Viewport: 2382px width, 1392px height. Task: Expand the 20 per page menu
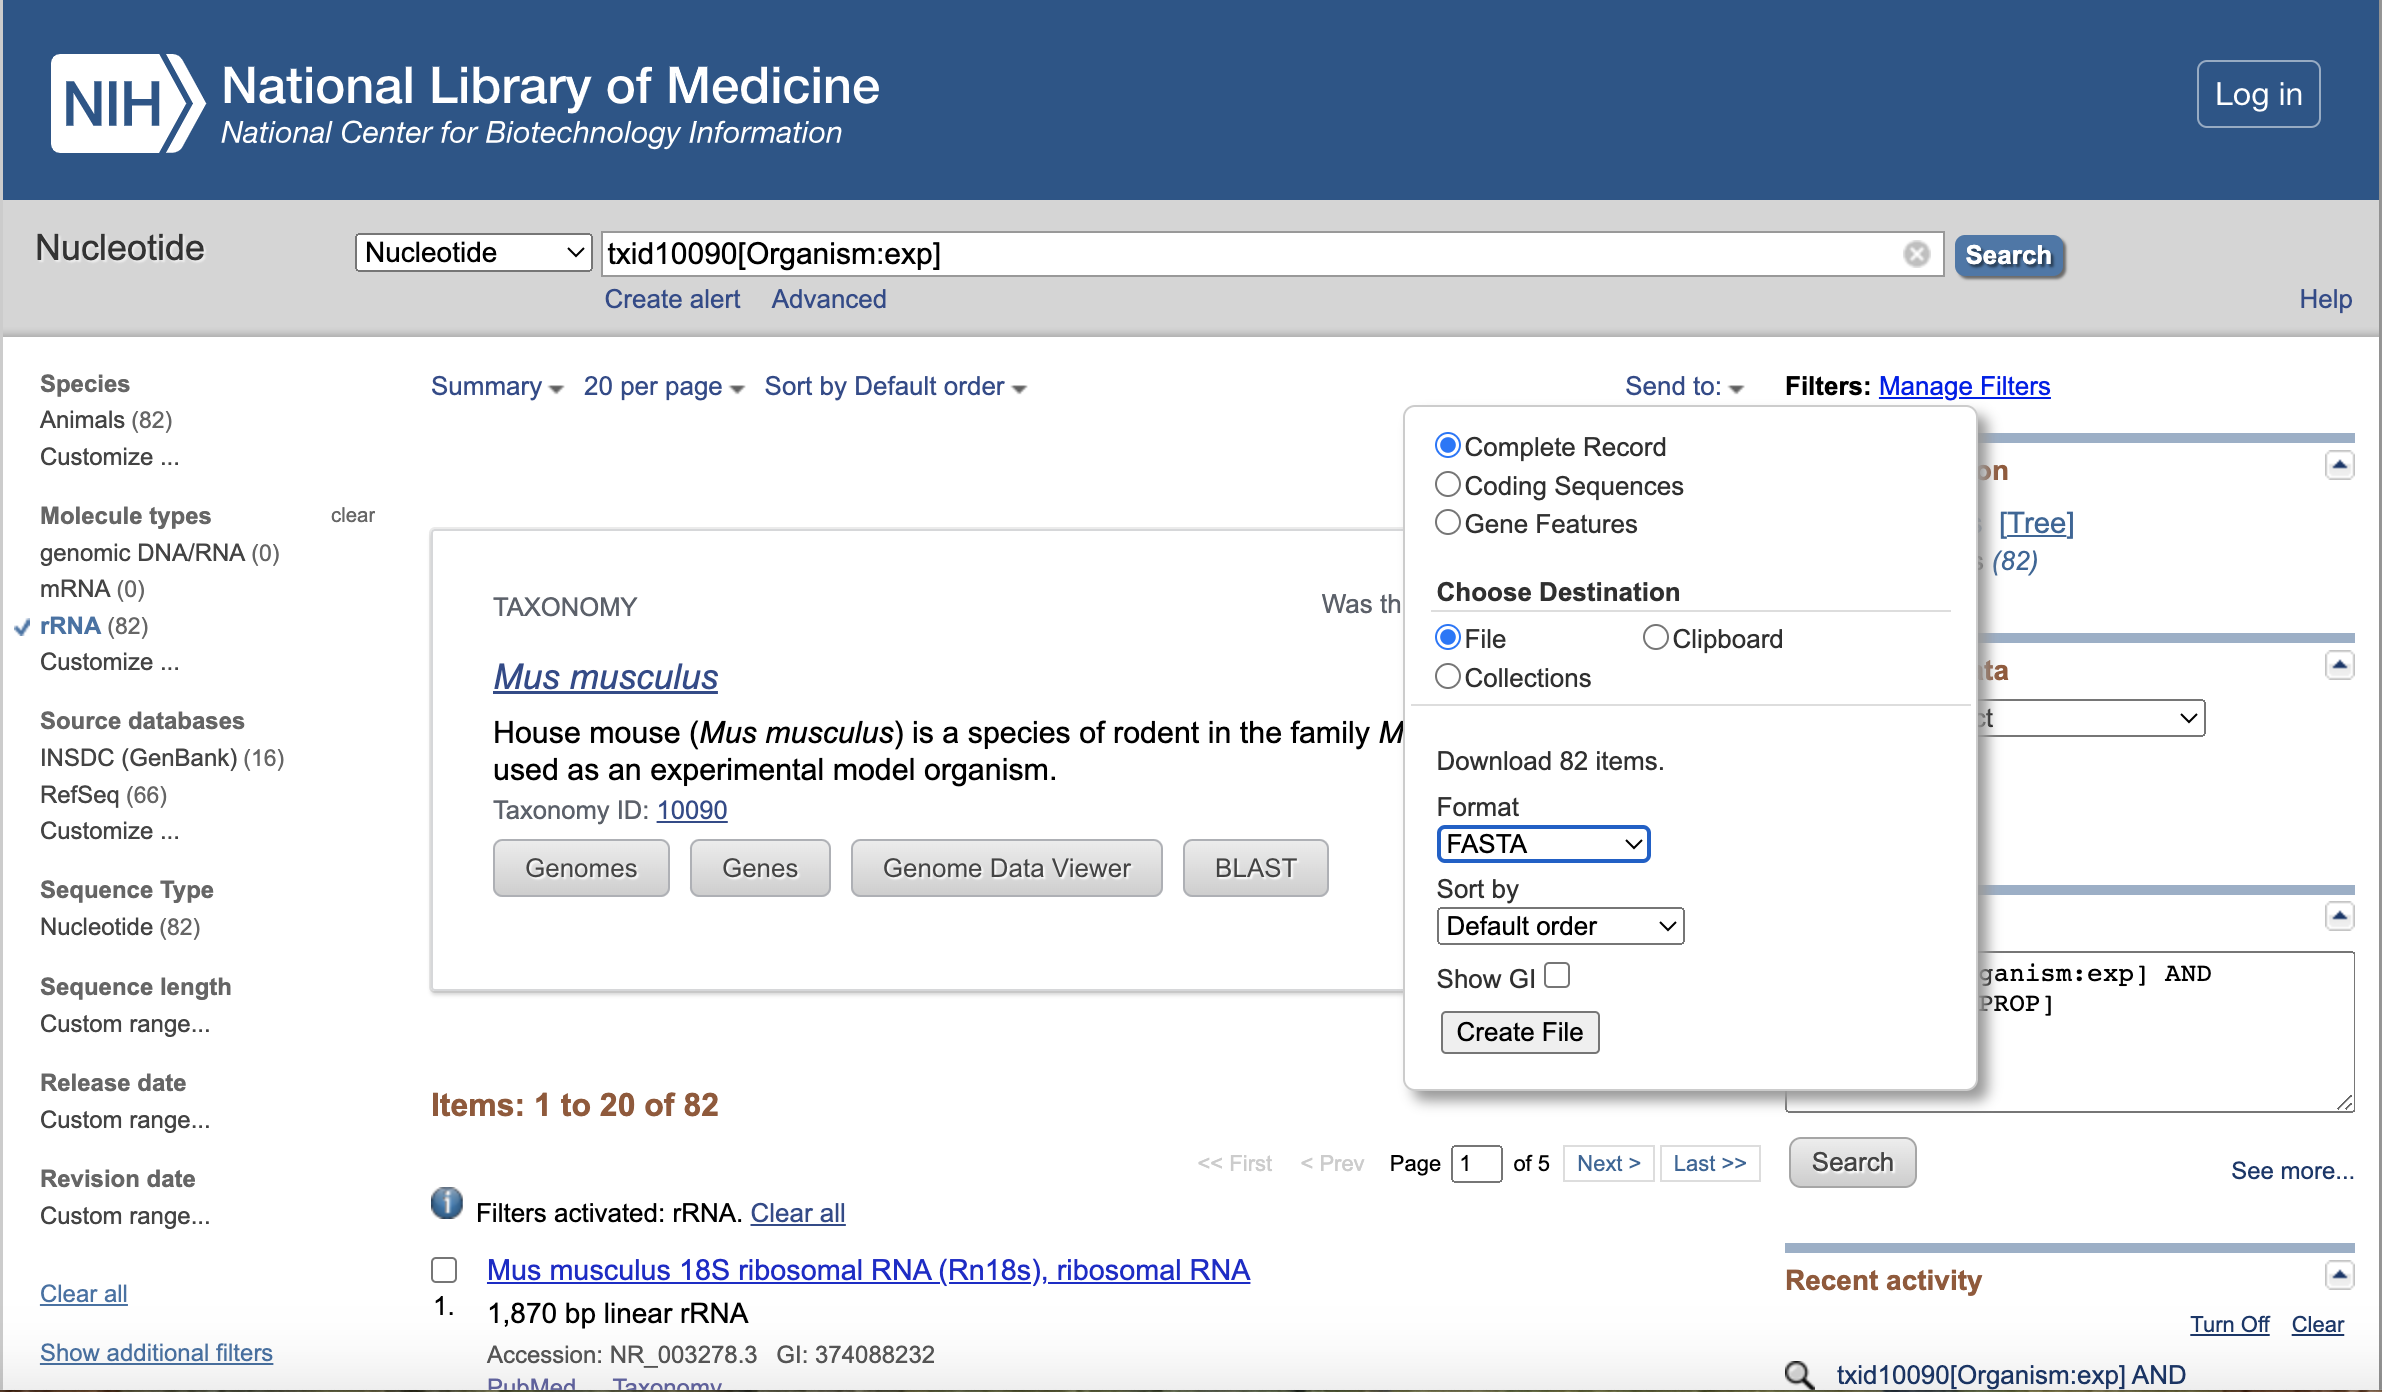[x=664, y=386]
